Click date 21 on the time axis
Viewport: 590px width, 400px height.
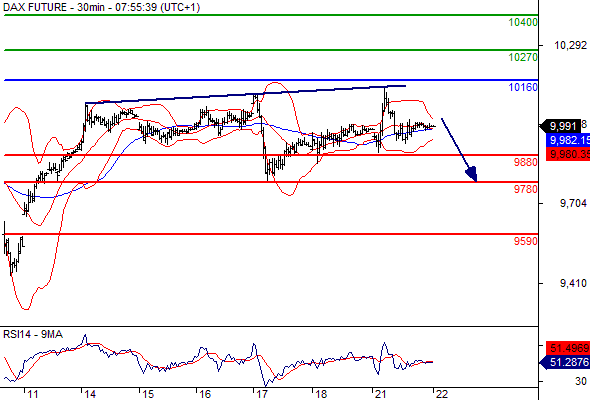click(x=381, y=394)
